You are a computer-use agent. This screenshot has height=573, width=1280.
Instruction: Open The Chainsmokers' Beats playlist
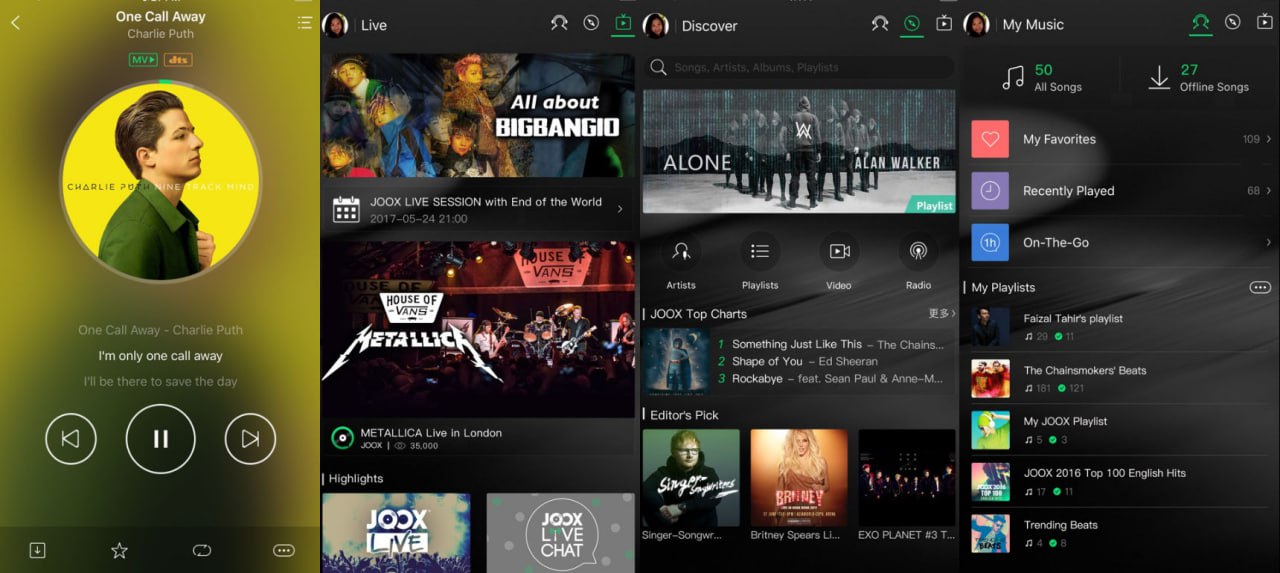tap(1085, 378)
